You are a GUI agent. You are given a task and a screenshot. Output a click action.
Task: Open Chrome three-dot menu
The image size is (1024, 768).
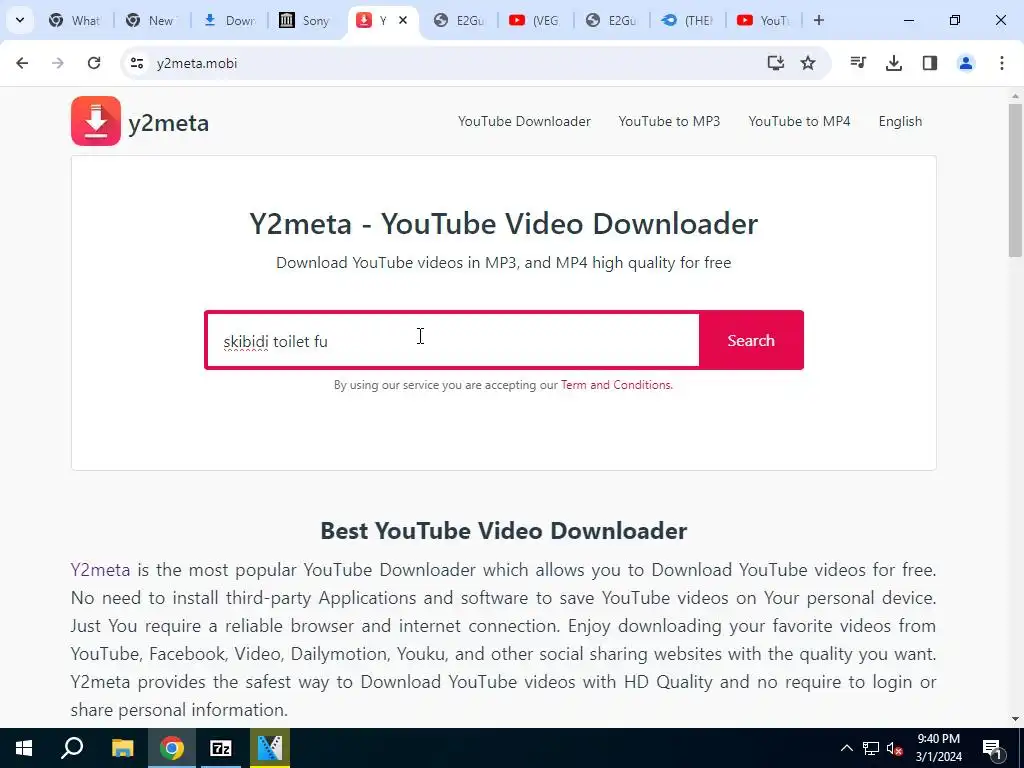coord(1002,63)
